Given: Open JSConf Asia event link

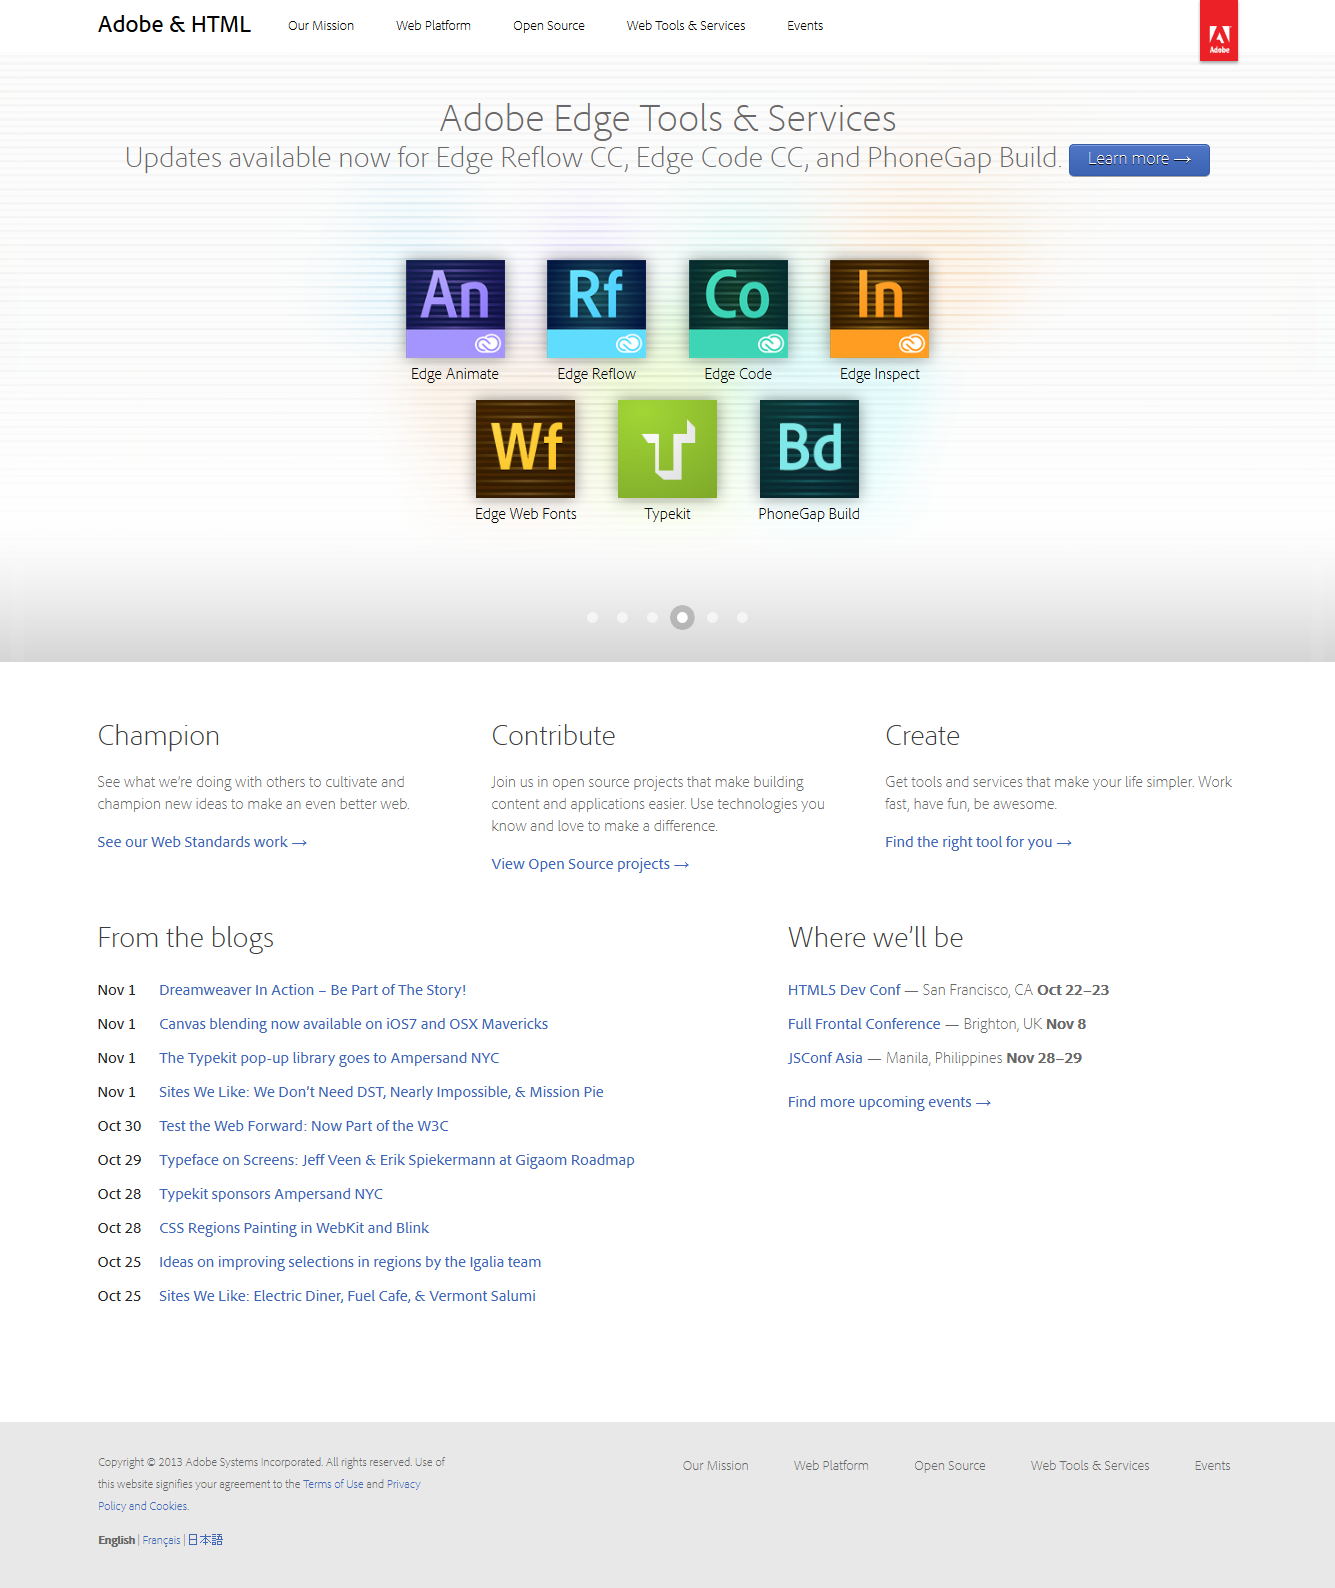Looking at the screenshot, I should [825, 1058].
